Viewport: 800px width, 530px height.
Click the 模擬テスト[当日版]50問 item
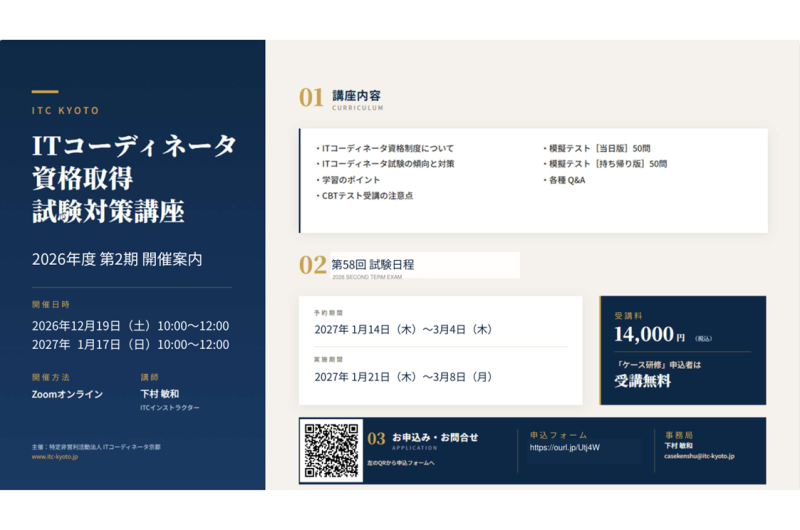[596, 148]
